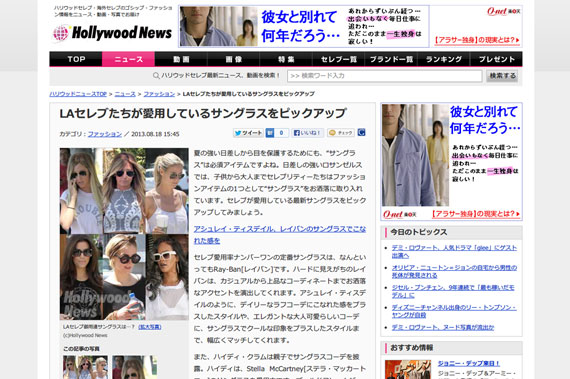The width and height of the screenshot is (570, 379).
Task: Click the article title LAセレブたちが愛用
Action: coord(203,113)
